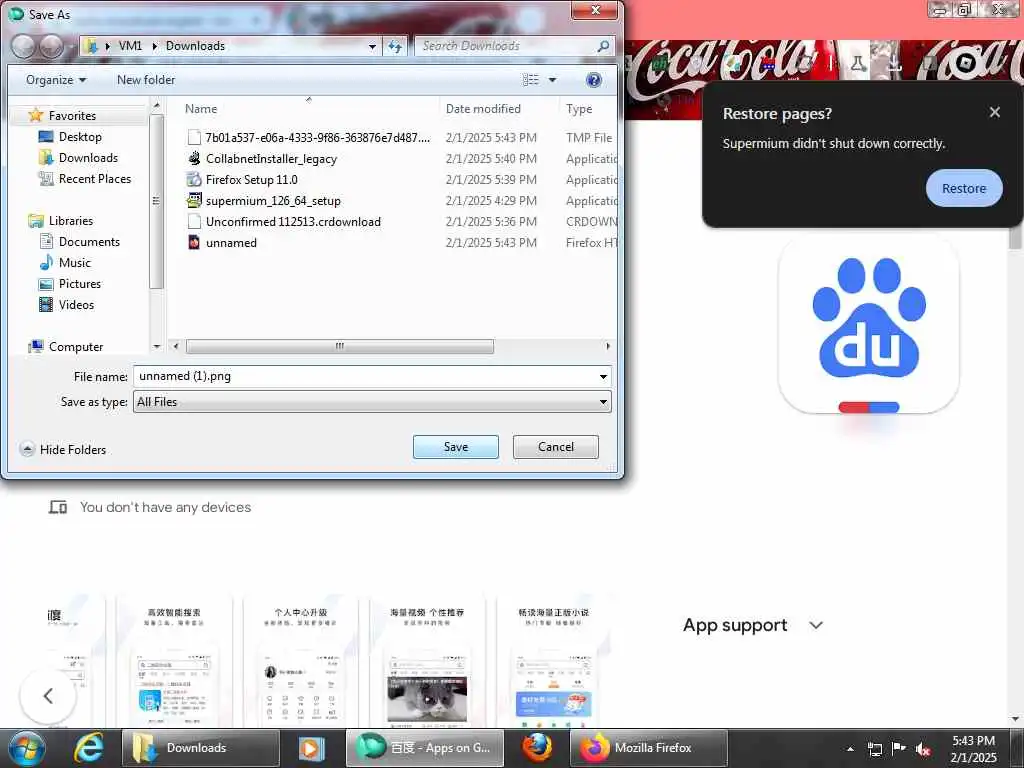Click Restore in the Restore pages popup
The width and height of the screenshot is (1024, 768).
coord(963,188)
